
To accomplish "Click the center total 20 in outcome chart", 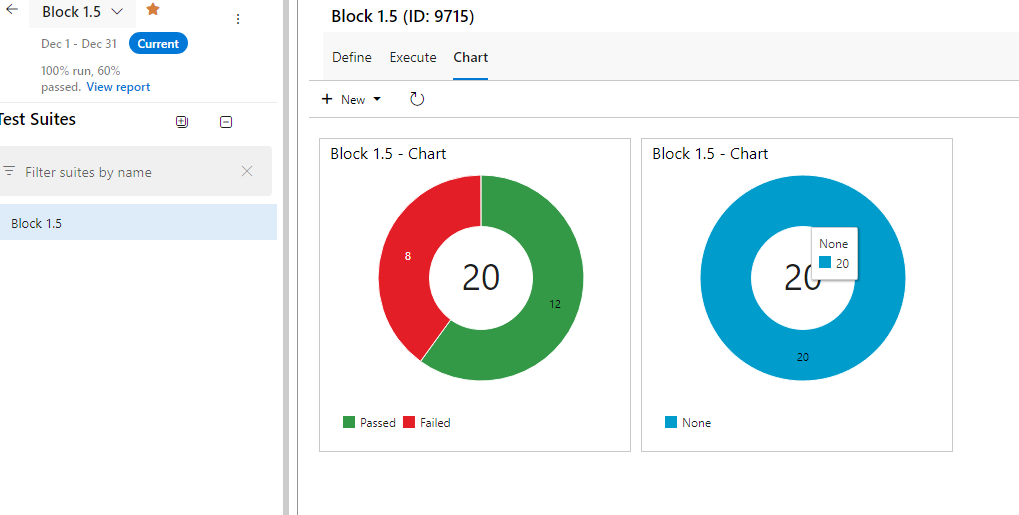I will (481, 278).
